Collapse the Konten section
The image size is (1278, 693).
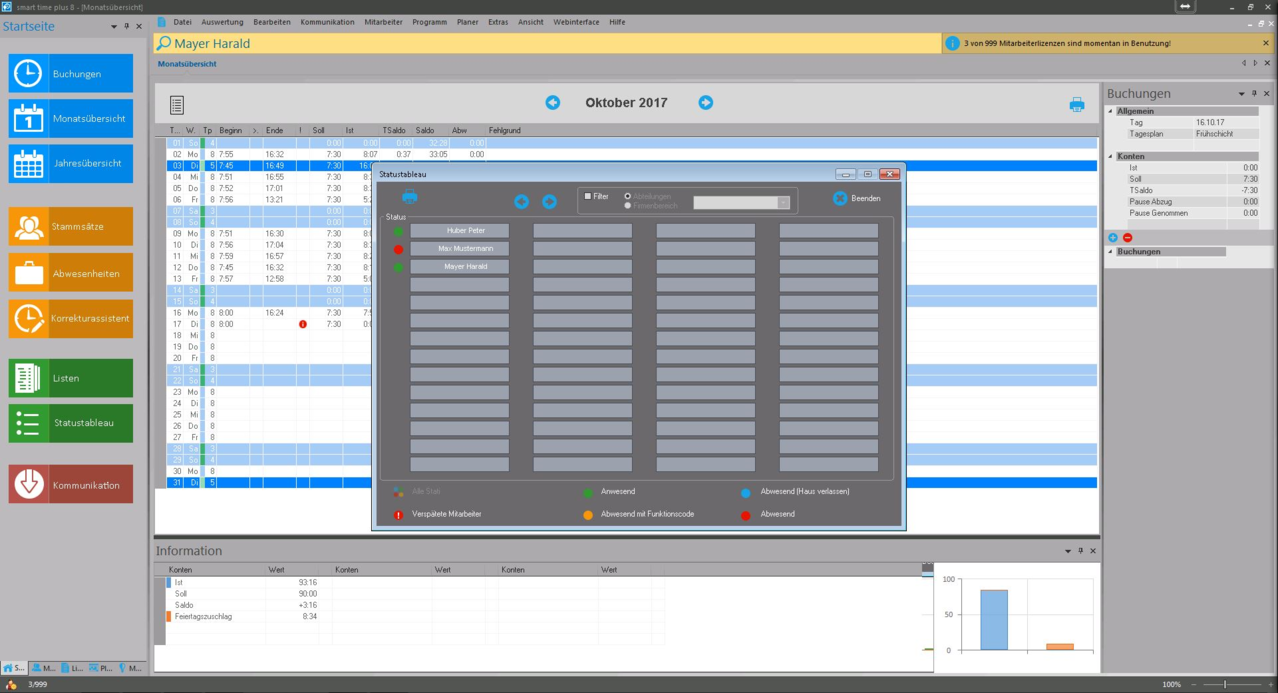click(1110, 156)
